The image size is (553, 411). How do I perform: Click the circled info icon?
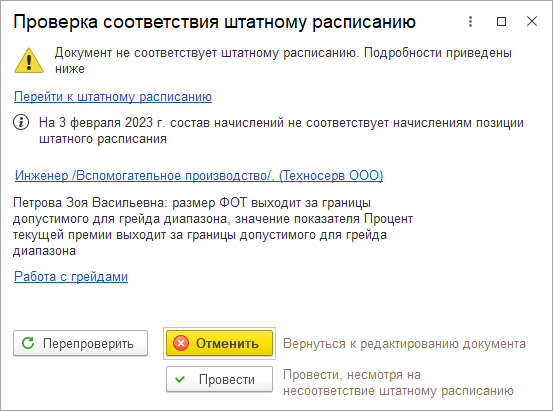pyautogui.click(x=21, y=122)
